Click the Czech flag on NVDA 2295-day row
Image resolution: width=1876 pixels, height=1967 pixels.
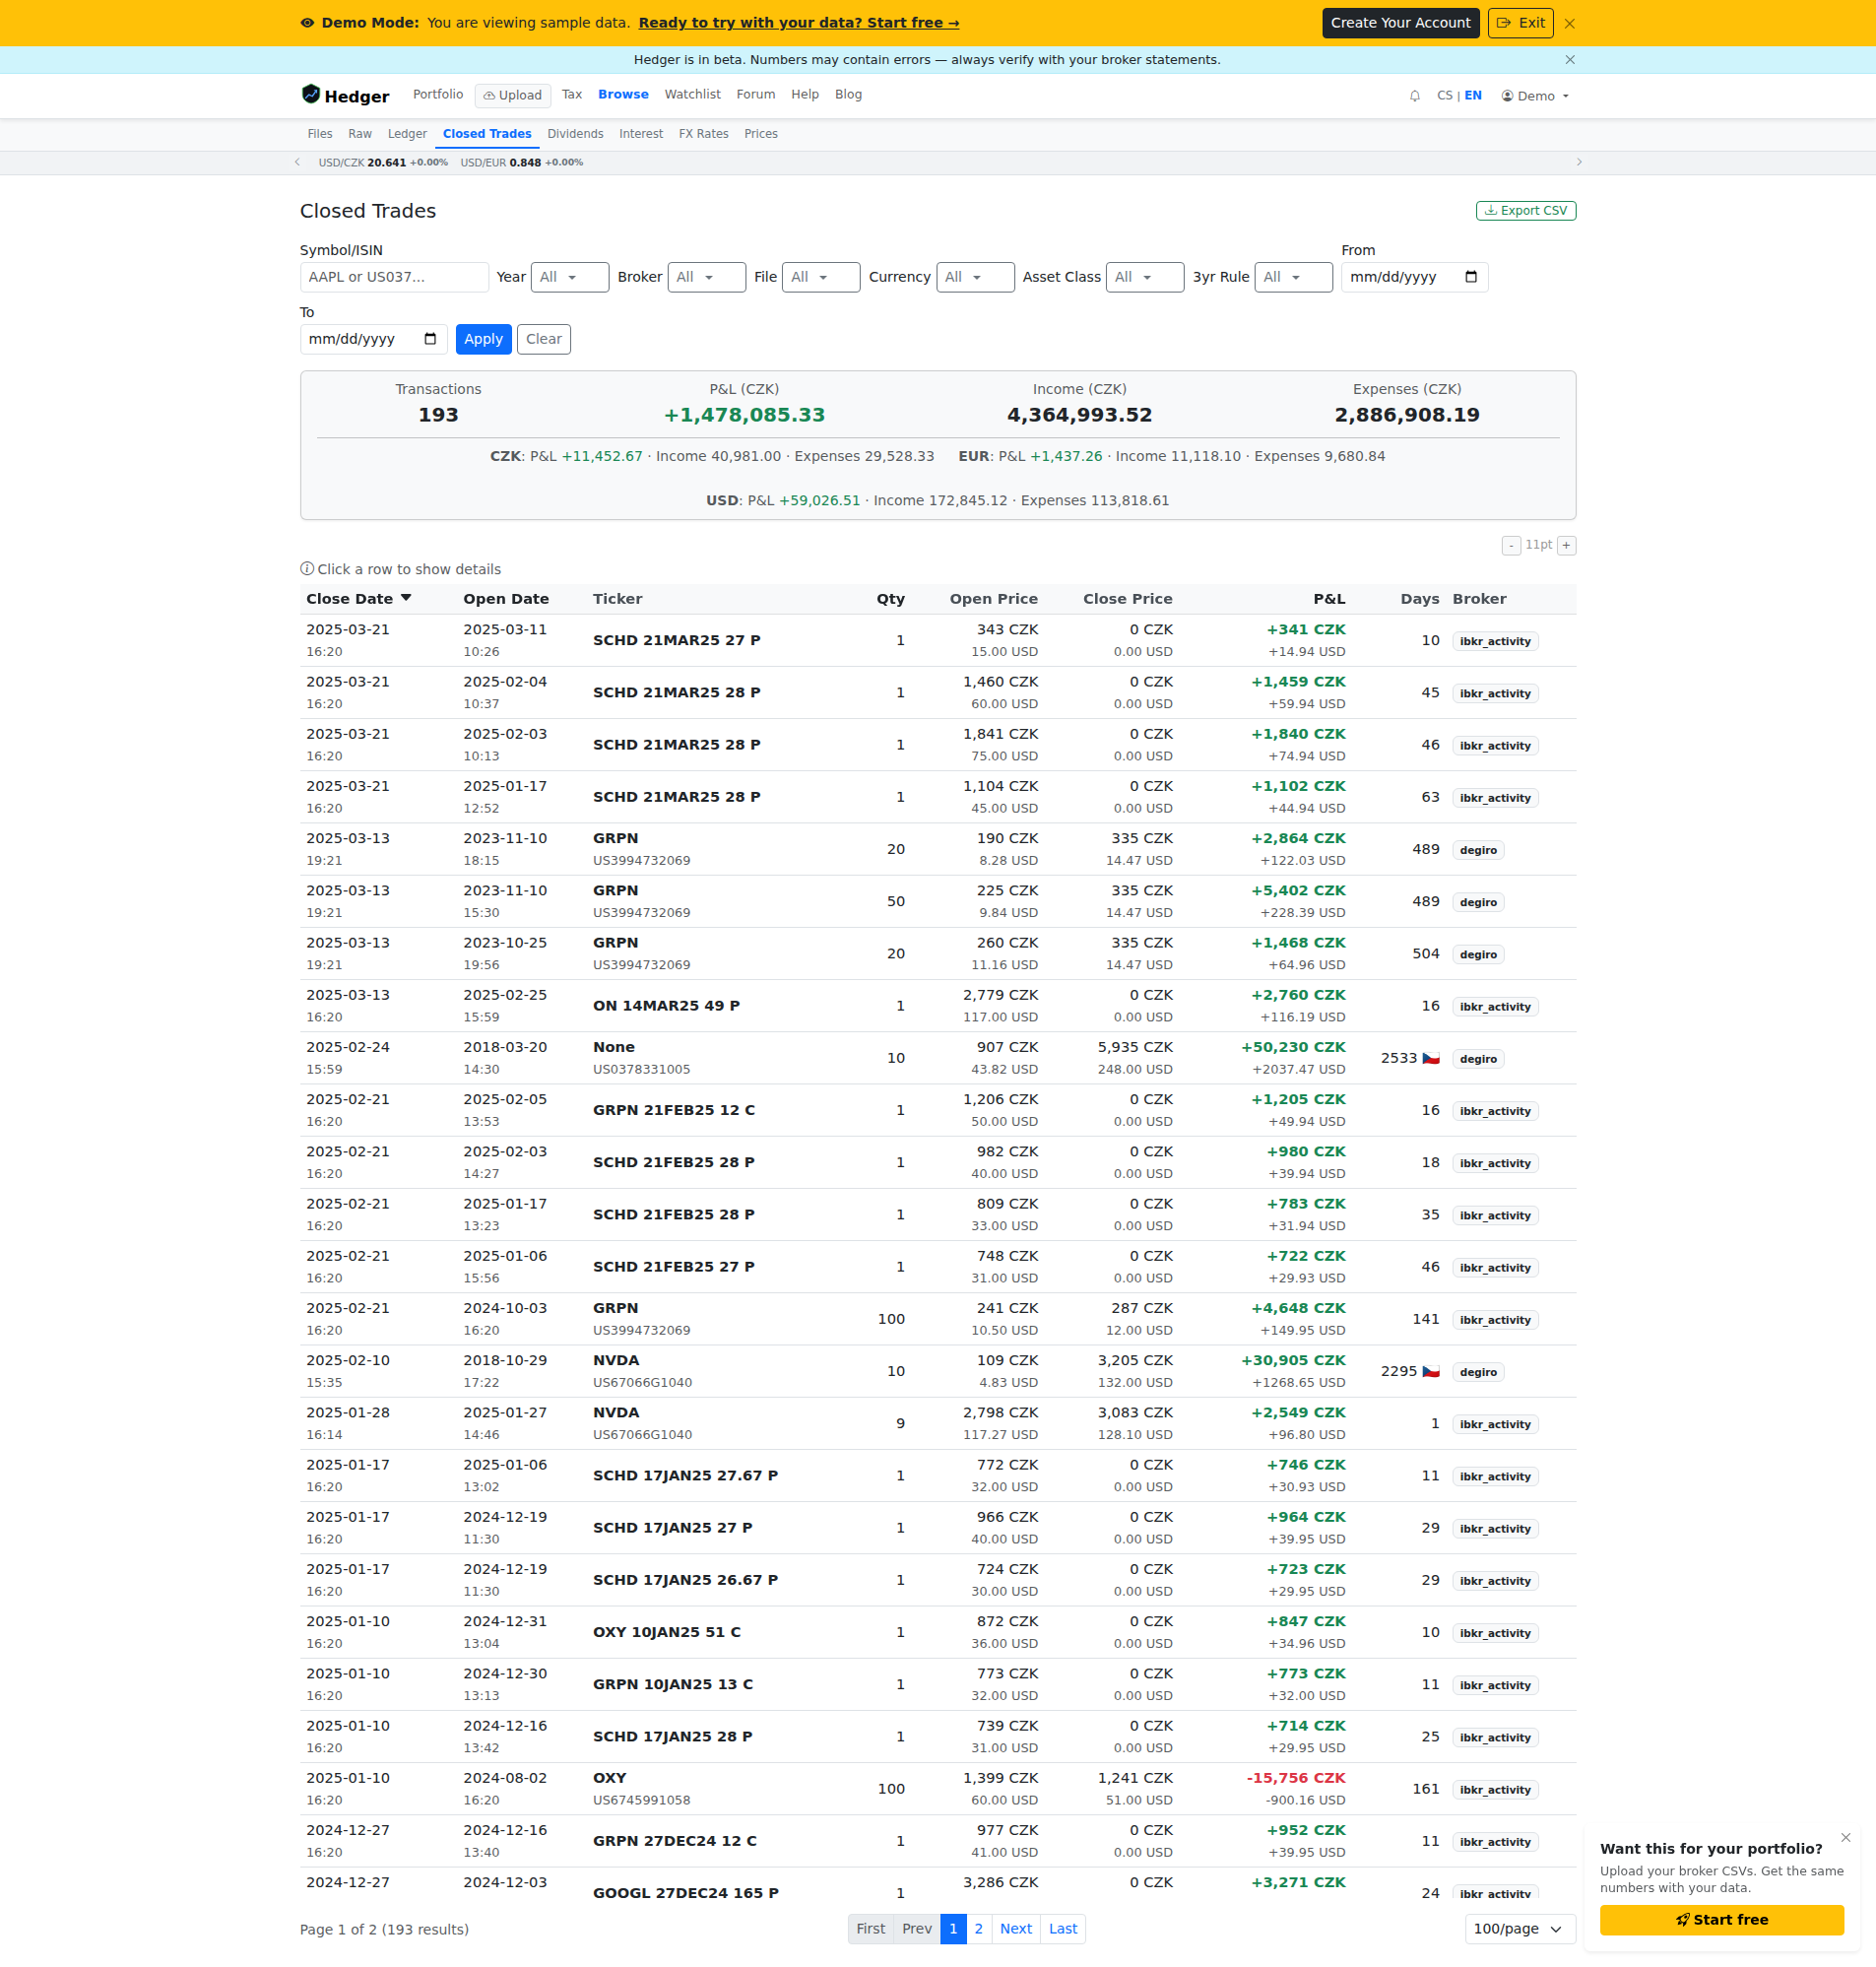coord(1431,1371)
